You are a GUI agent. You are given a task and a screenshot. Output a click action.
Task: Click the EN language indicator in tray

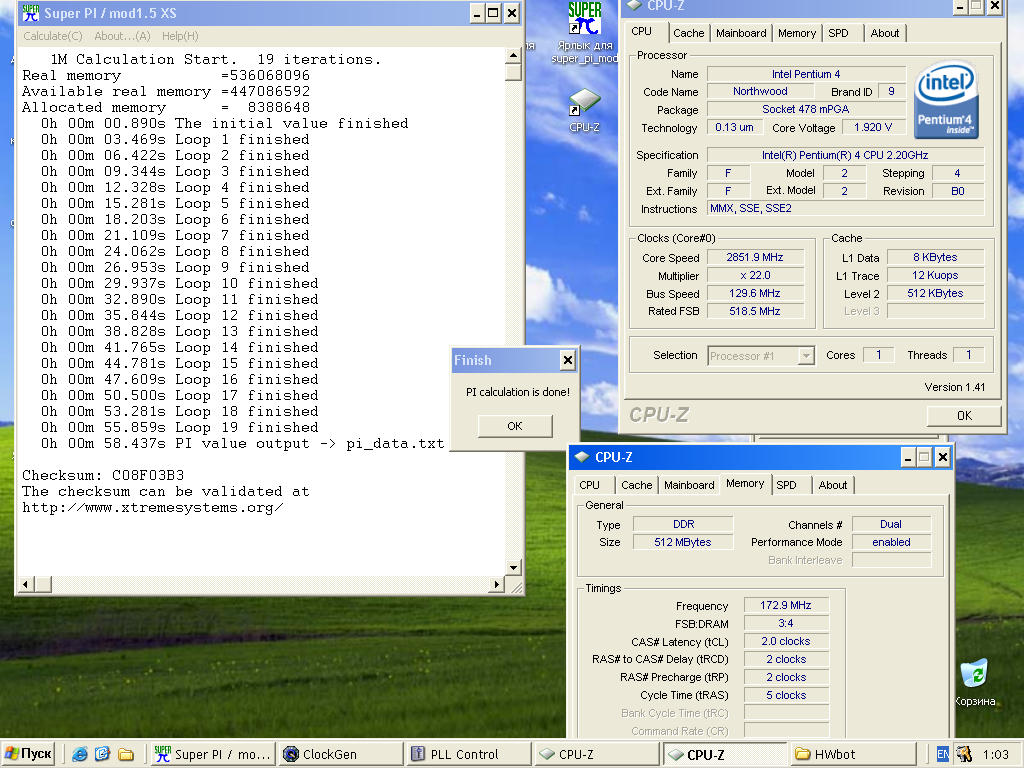click(x=942, y=754)
